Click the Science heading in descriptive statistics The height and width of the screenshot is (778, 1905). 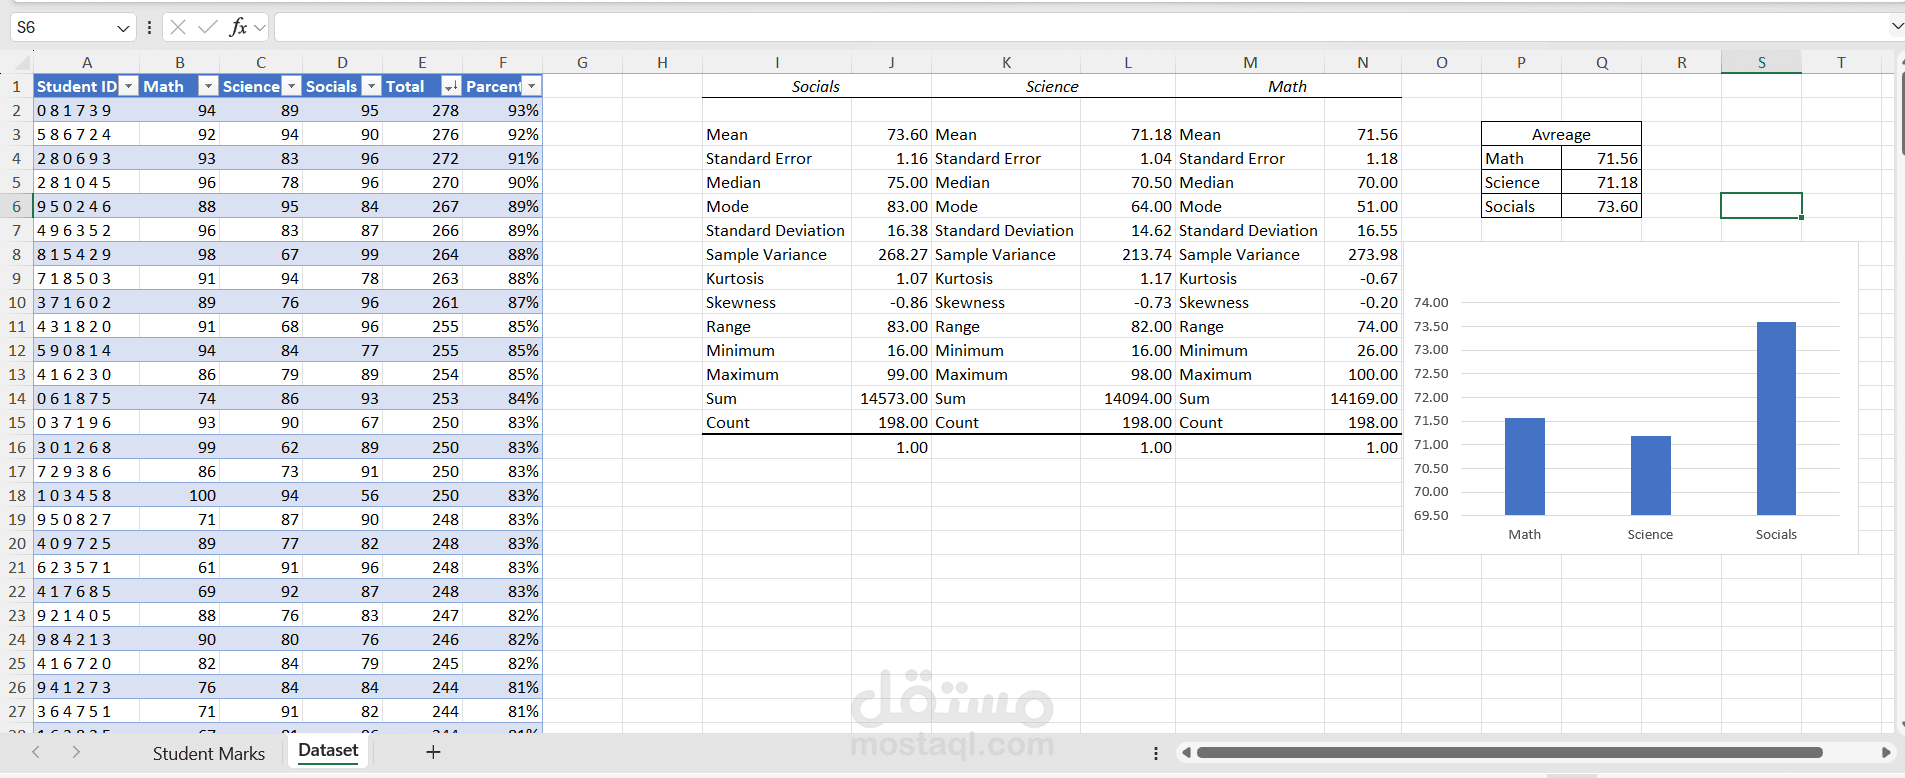tap(1052, 86)
